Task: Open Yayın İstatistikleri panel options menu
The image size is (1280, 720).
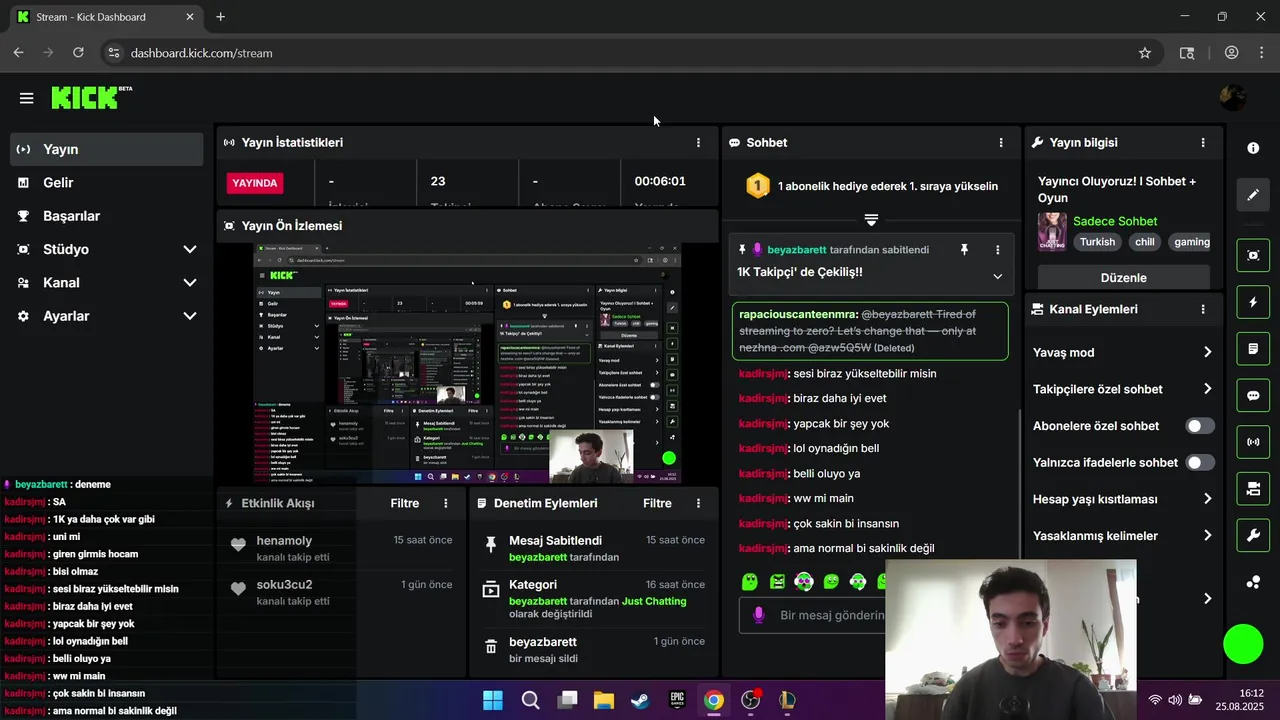Action: point(698,143)
